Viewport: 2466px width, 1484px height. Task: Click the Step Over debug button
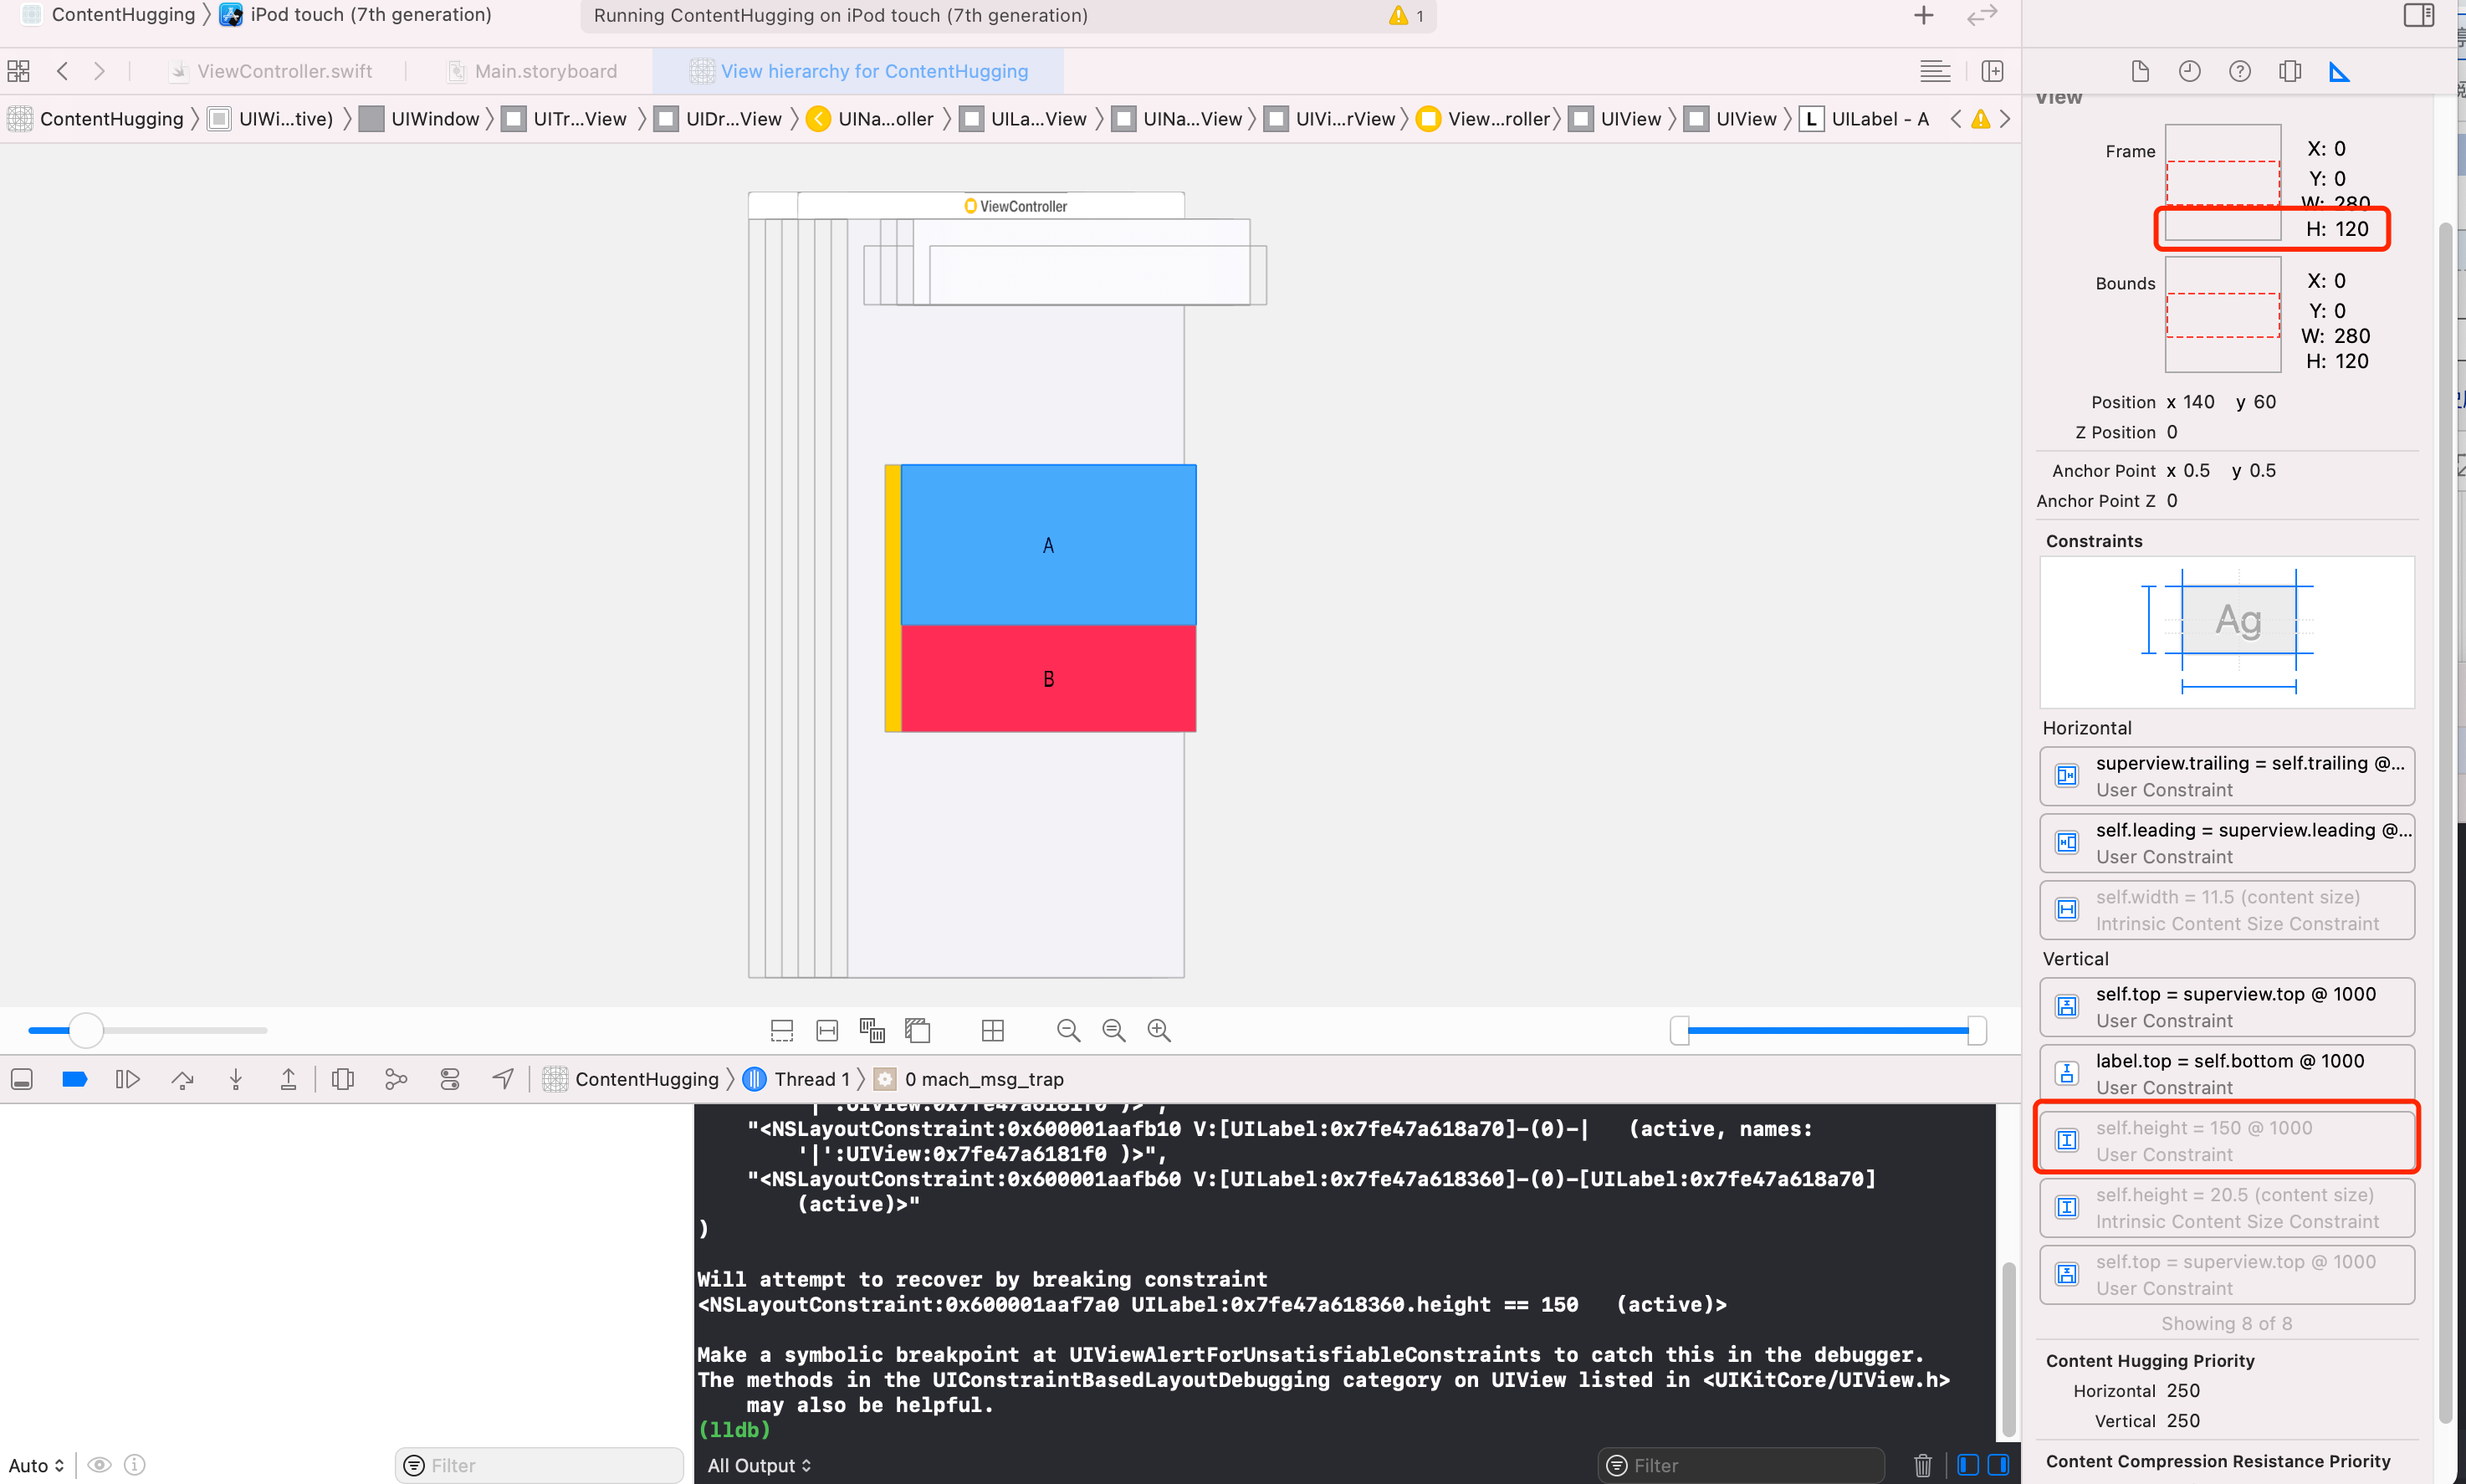(x=182, y=1079)
